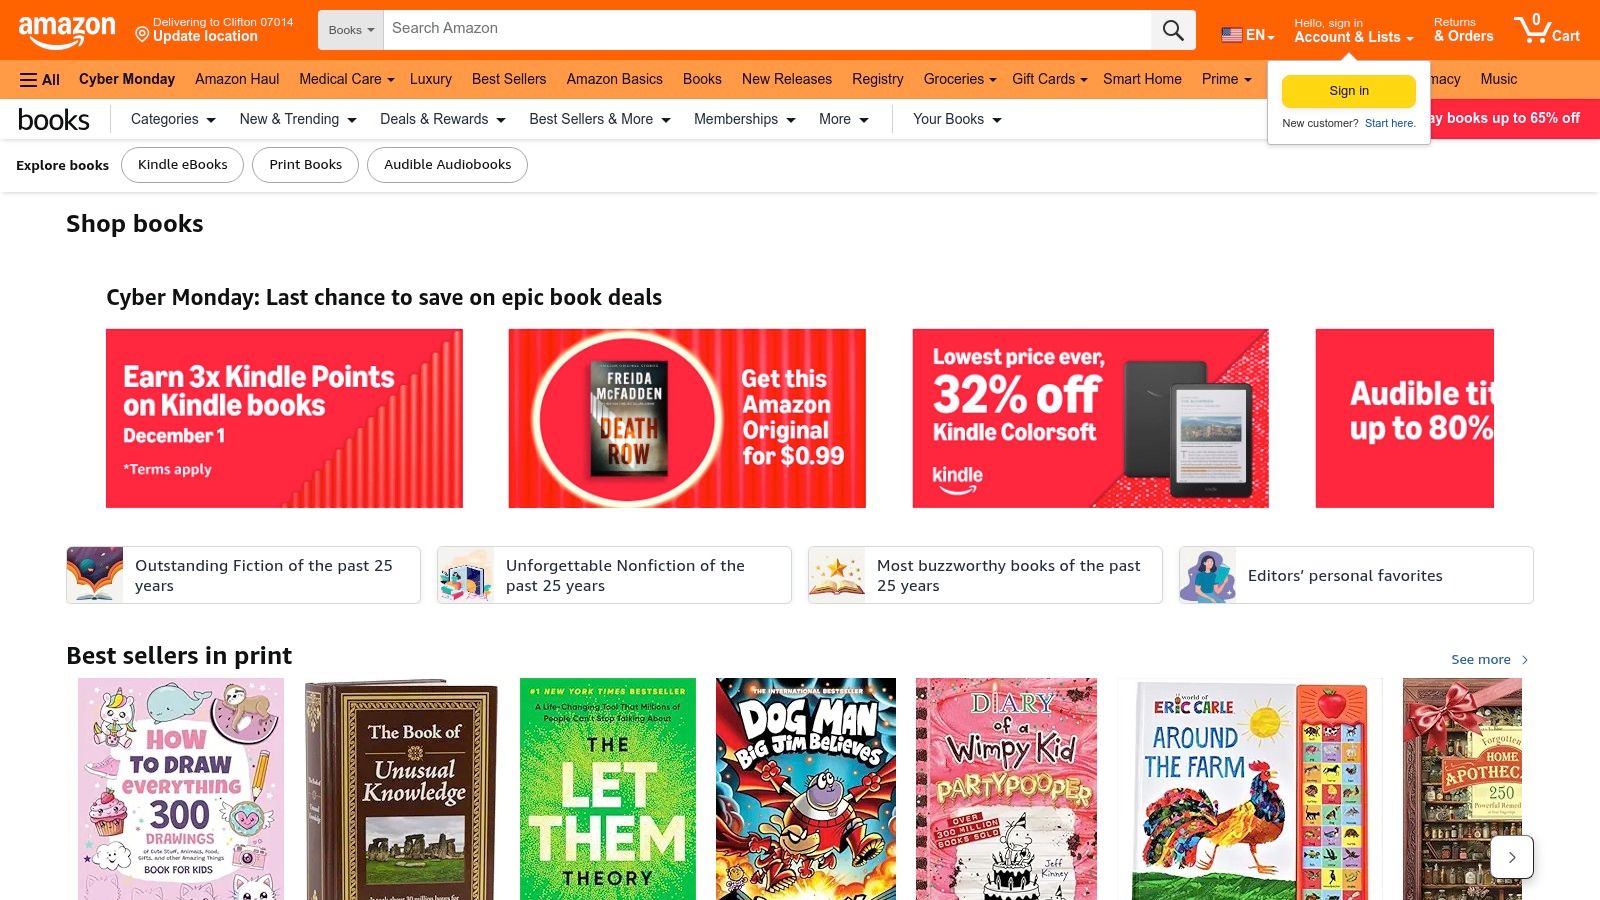Select the Kindle eBooks pill
Screen dimensions: 1600x900
[x=182, y=165]
